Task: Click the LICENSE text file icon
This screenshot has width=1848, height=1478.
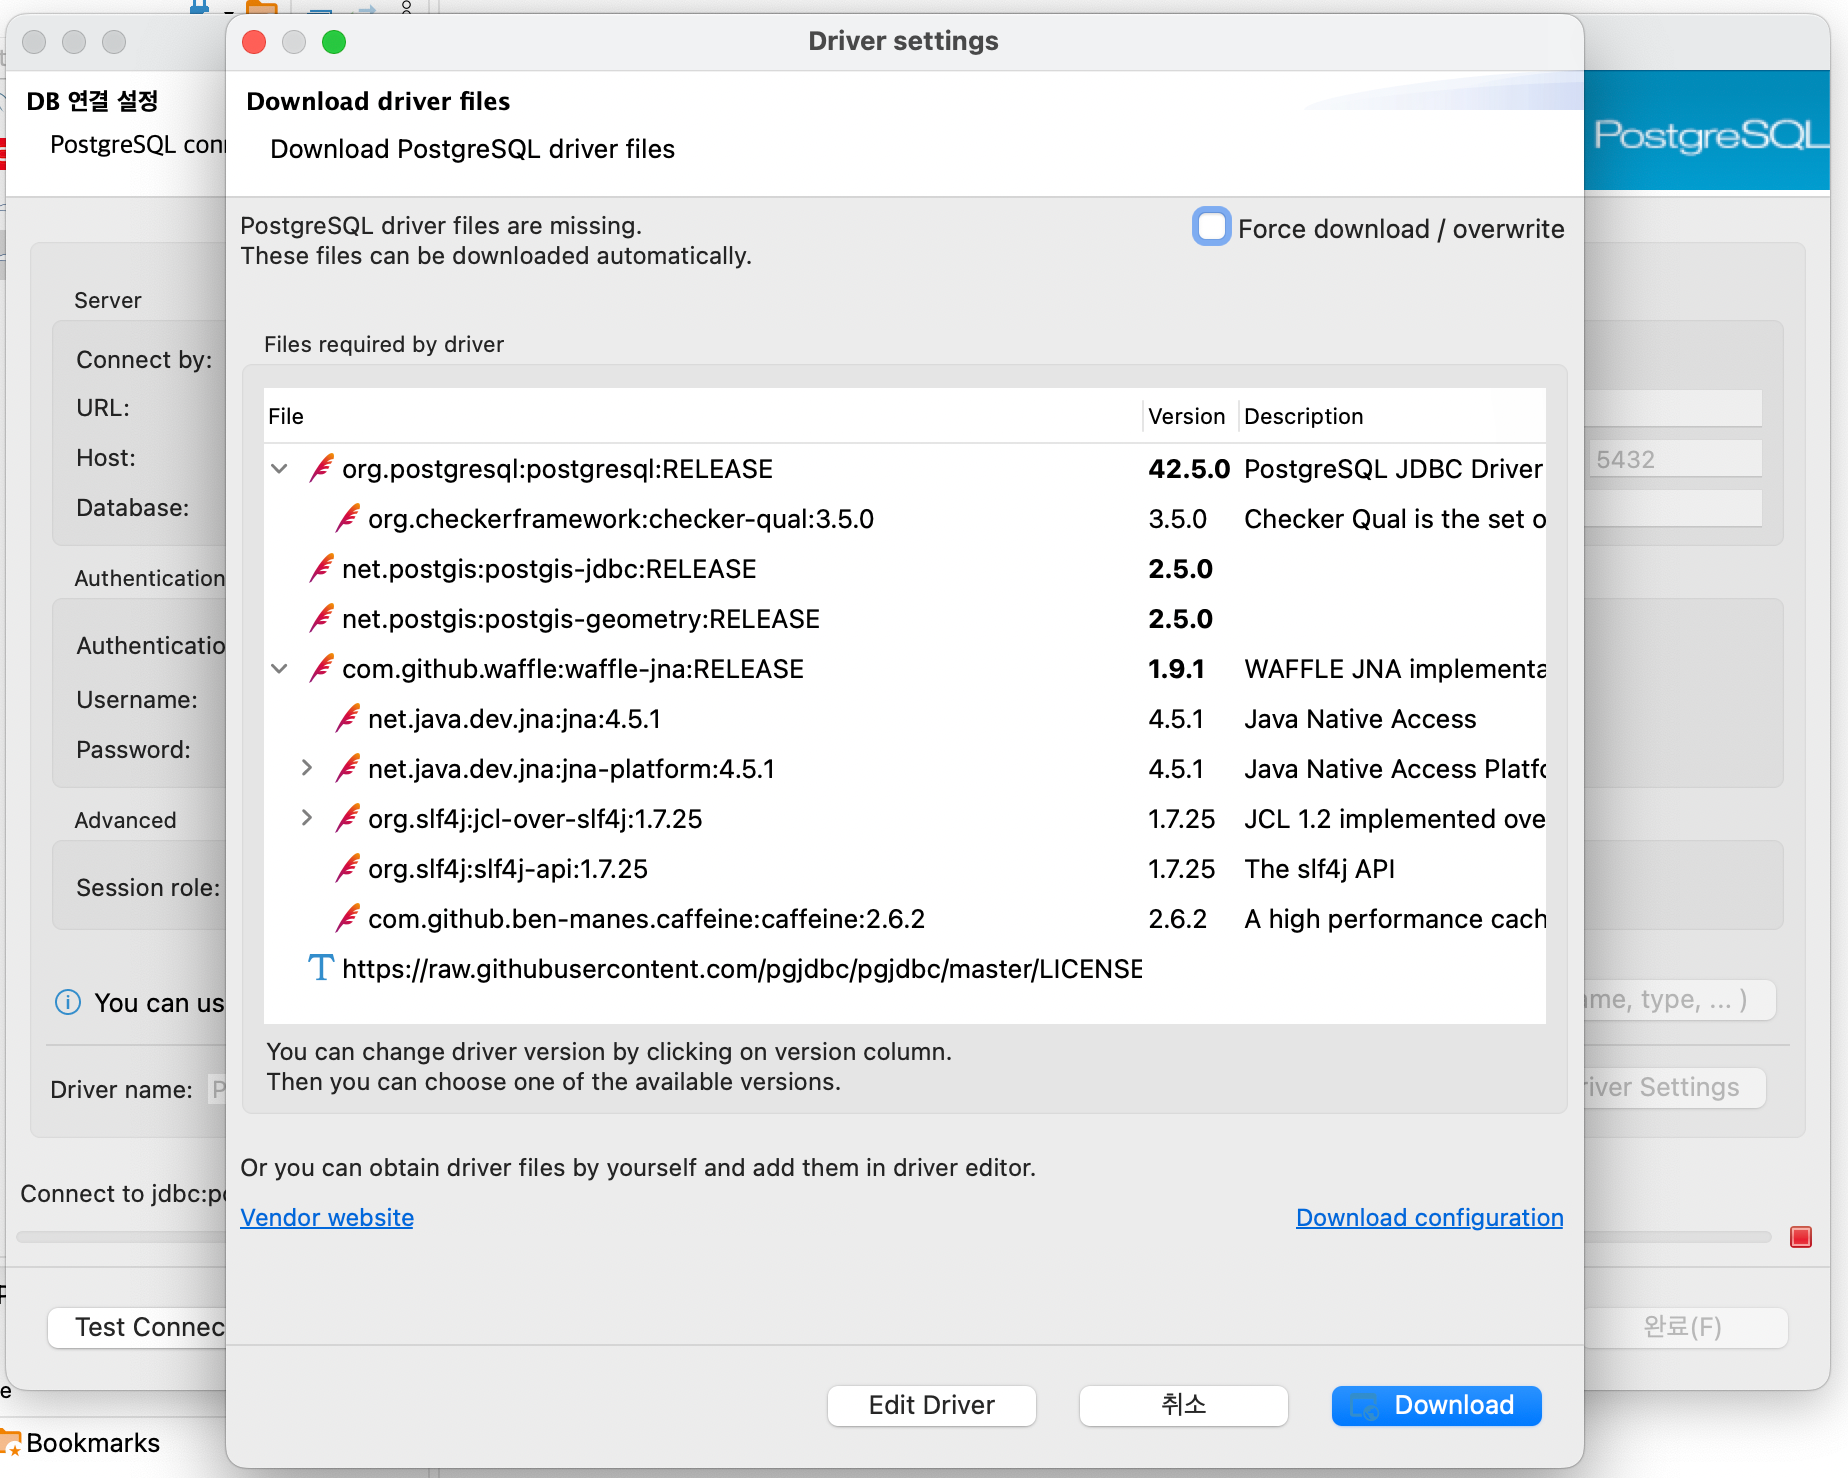Action: click(x=320, y=968)
